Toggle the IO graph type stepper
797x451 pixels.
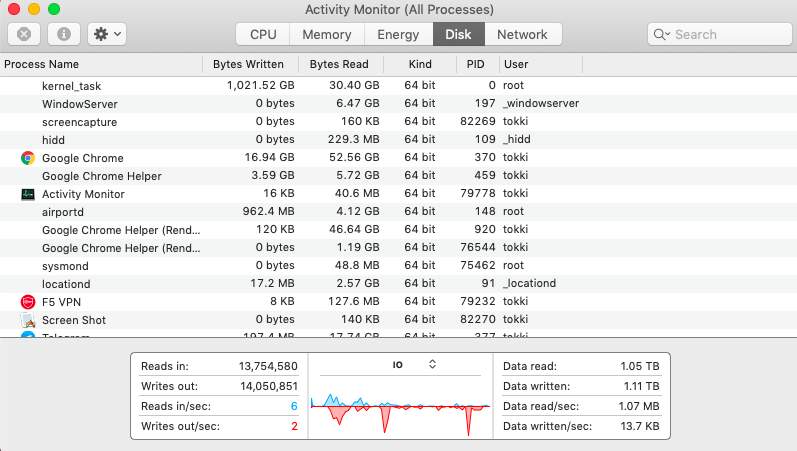pos(432,364)
